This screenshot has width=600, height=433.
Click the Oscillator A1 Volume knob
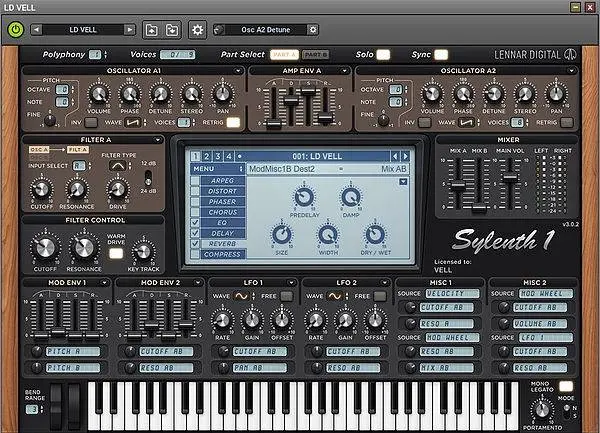pos(99,94)
